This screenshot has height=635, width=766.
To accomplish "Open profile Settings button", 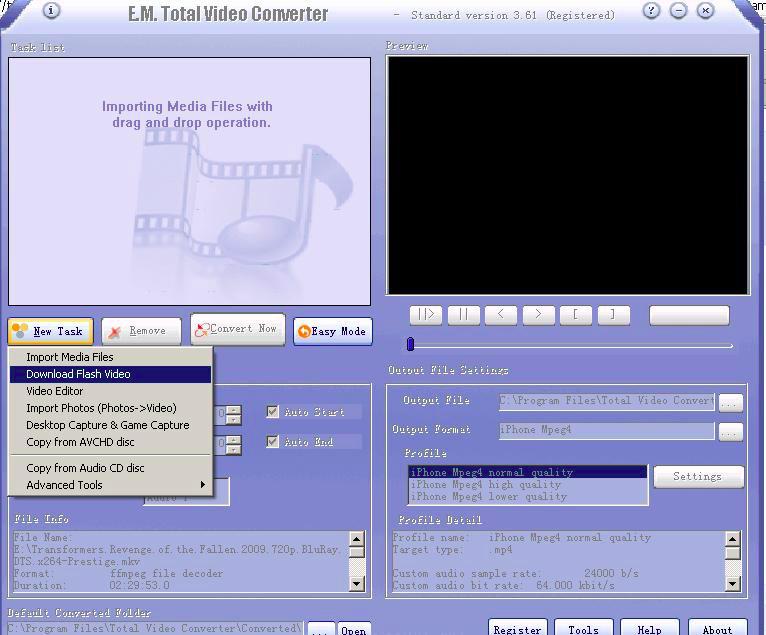I will coord(698,477).
